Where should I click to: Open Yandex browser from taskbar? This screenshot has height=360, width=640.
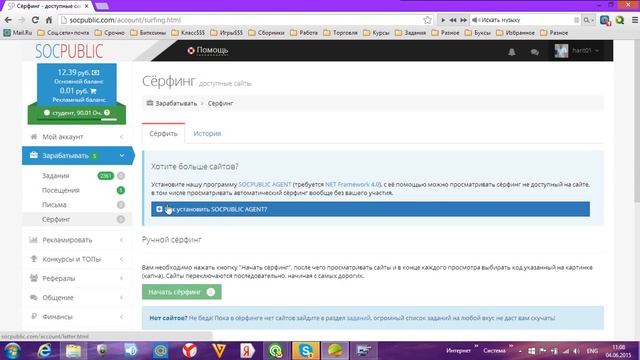190,351
